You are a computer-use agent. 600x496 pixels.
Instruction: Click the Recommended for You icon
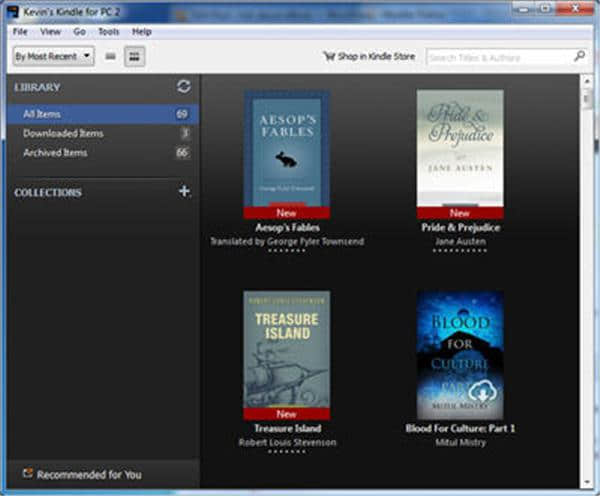(27, 474)
